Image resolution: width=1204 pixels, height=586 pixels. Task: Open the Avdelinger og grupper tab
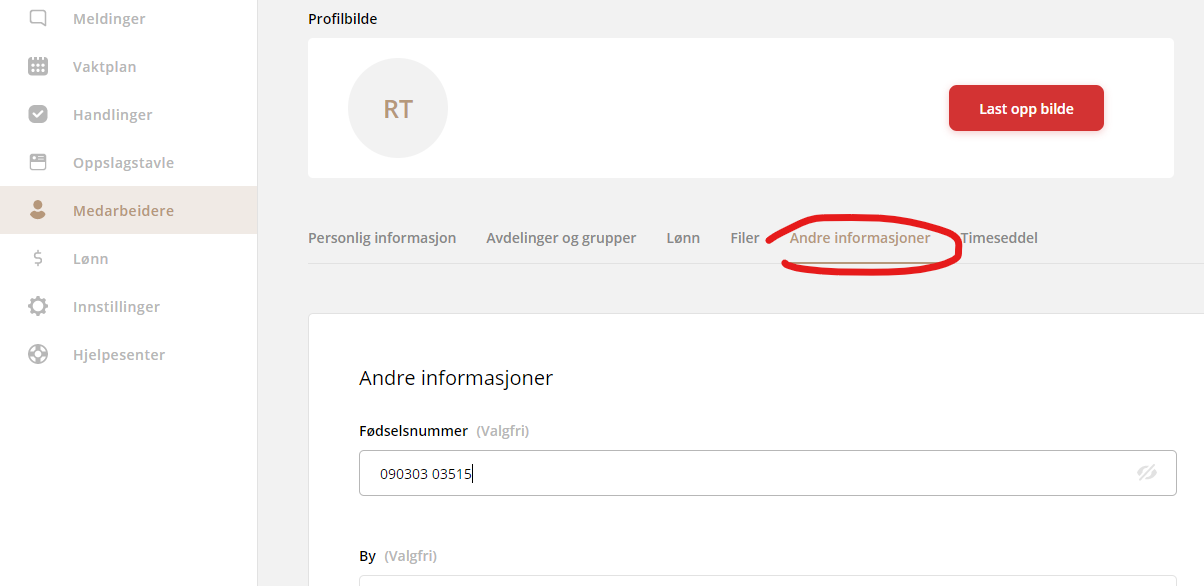[x=561, y=238]
